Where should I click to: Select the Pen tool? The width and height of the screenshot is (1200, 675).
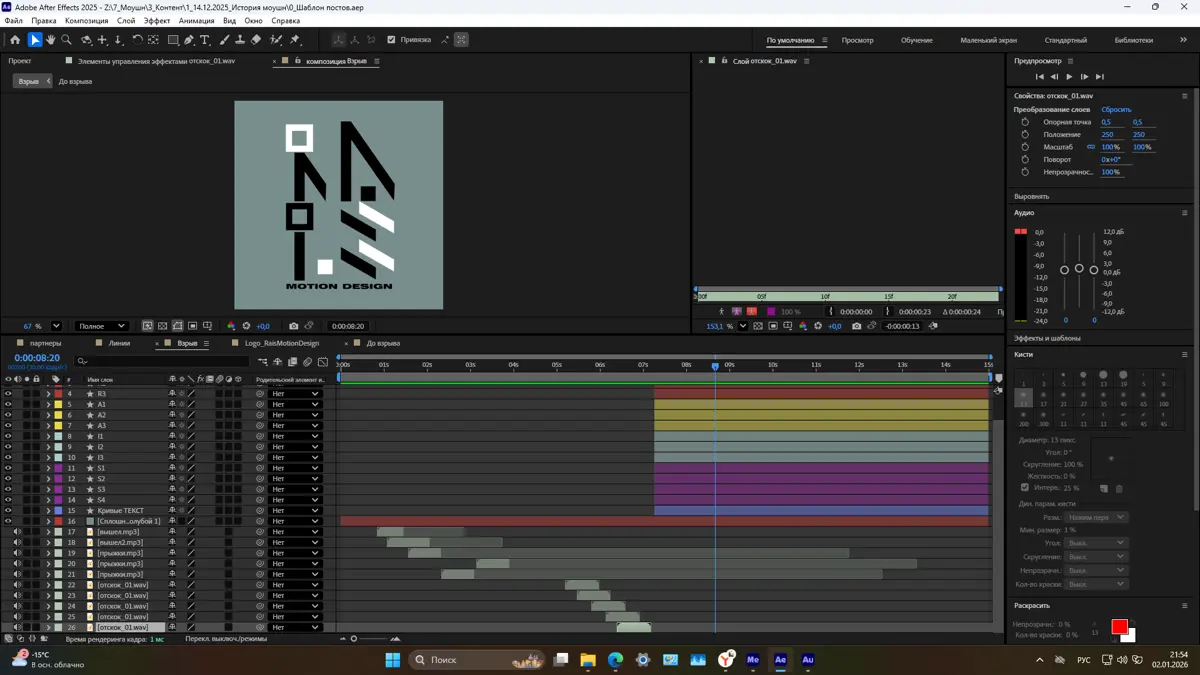pos(189,40)
